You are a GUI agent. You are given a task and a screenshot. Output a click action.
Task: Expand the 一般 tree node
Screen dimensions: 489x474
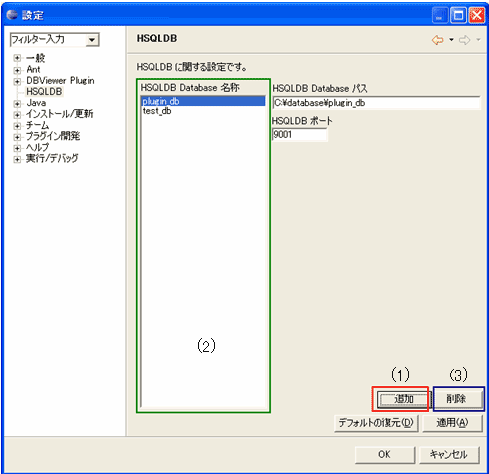(x=17, y=58)
